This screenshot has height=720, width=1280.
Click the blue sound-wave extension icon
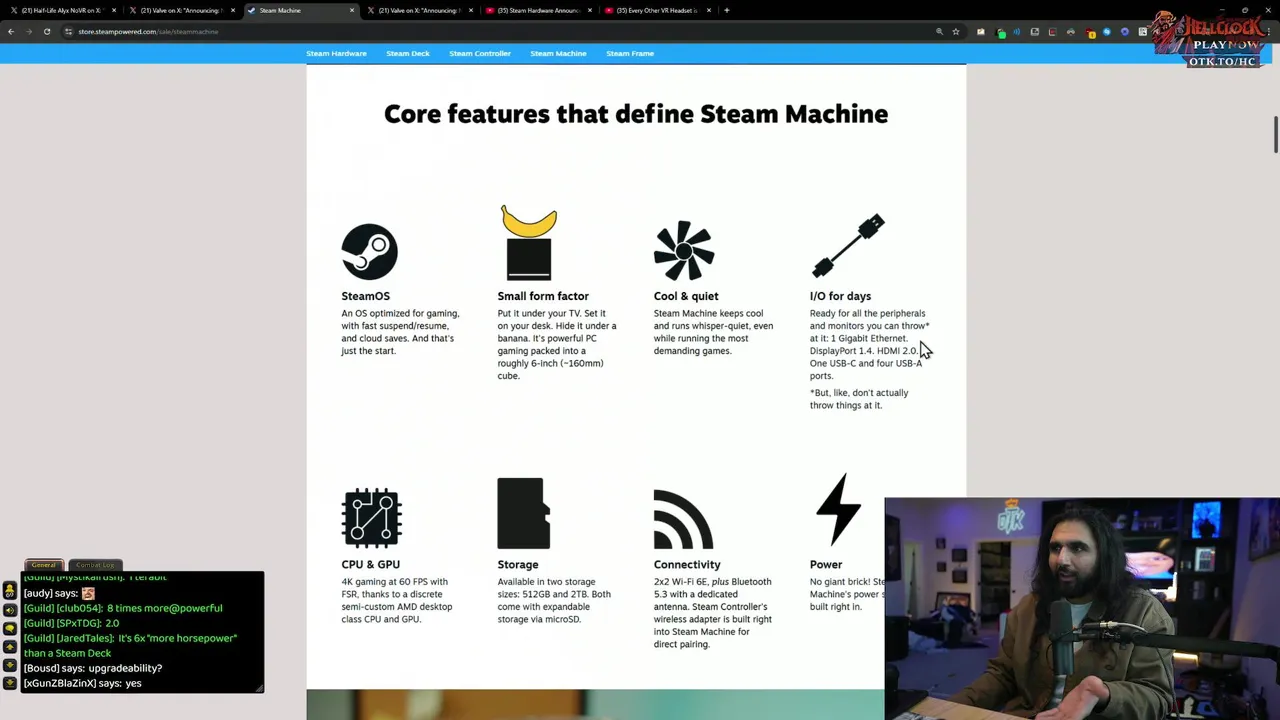point(1017,32)
